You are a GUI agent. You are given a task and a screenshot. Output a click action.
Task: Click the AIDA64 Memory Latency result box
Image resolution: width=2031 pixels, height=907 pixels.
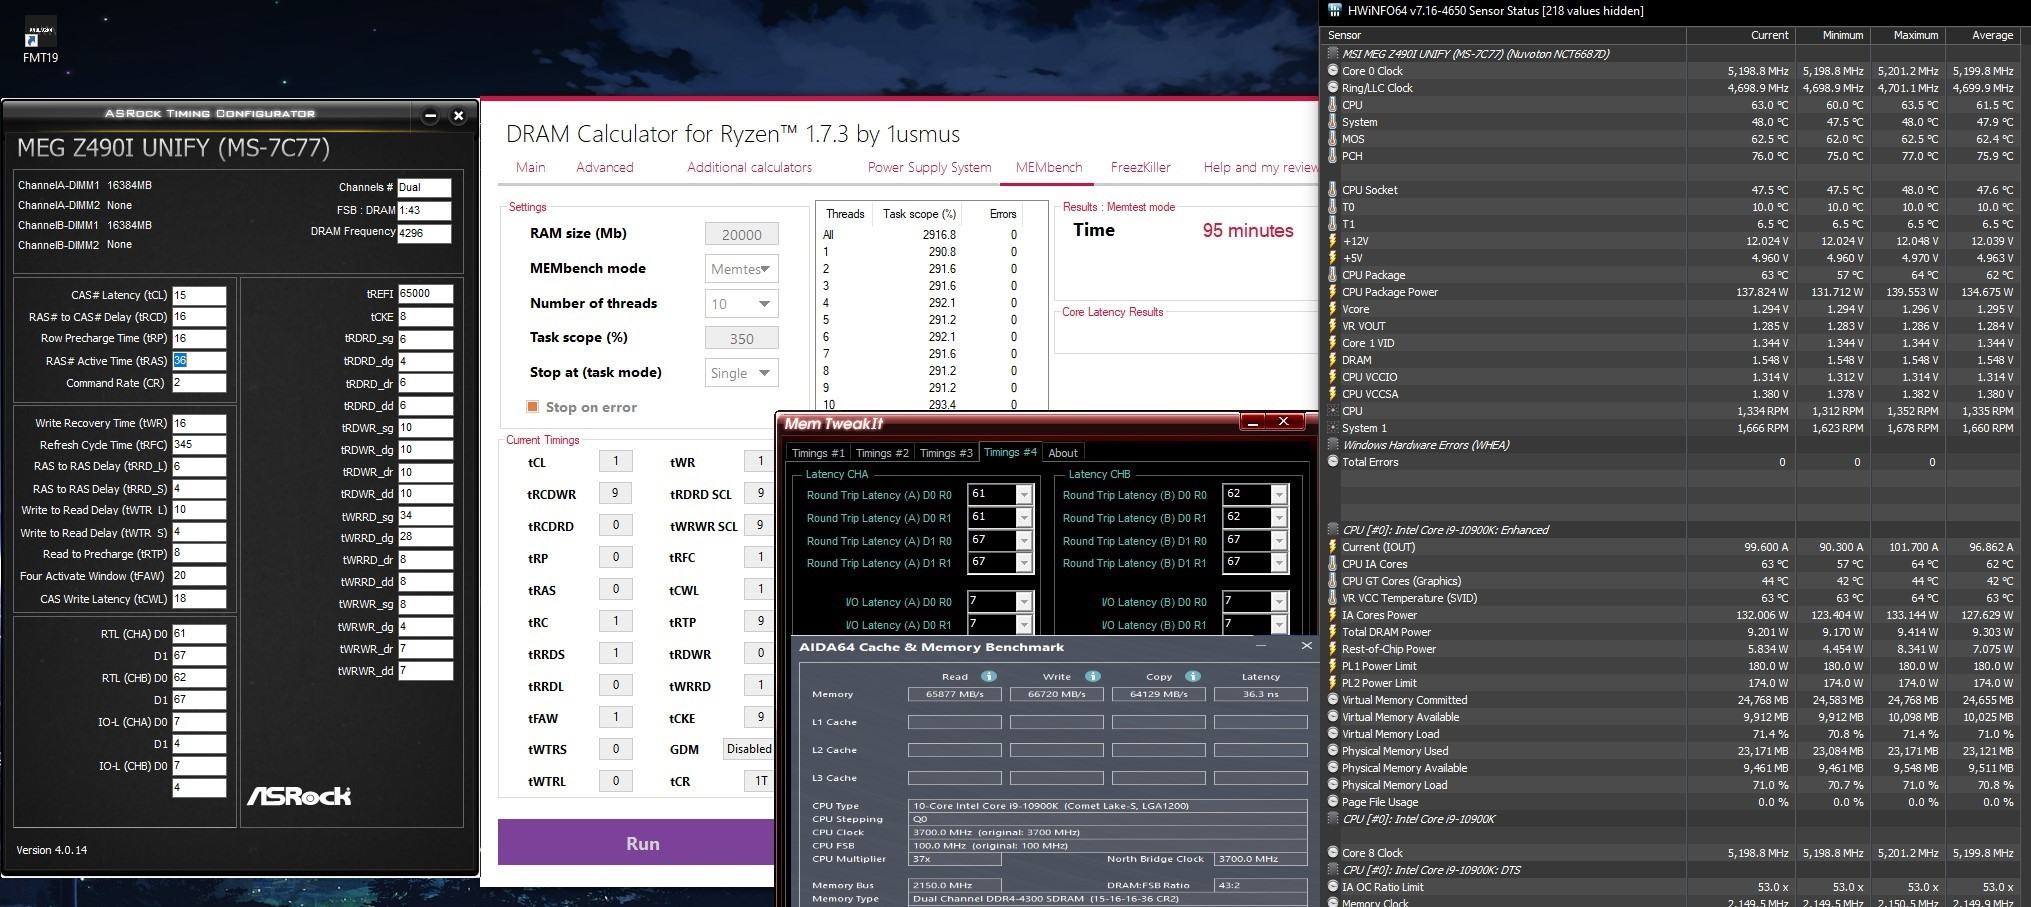pyautogui.click(x=1260, y=694)
